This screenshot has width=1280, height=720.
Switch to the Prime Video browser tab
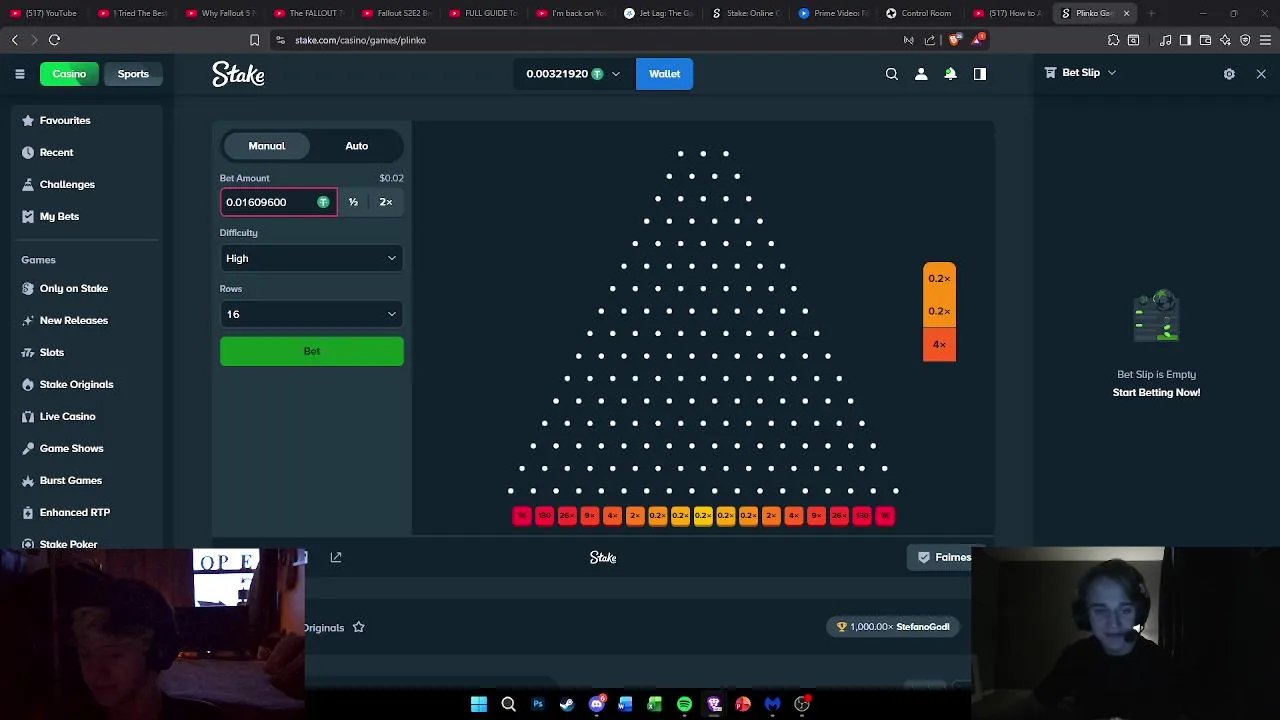(836, 13)
